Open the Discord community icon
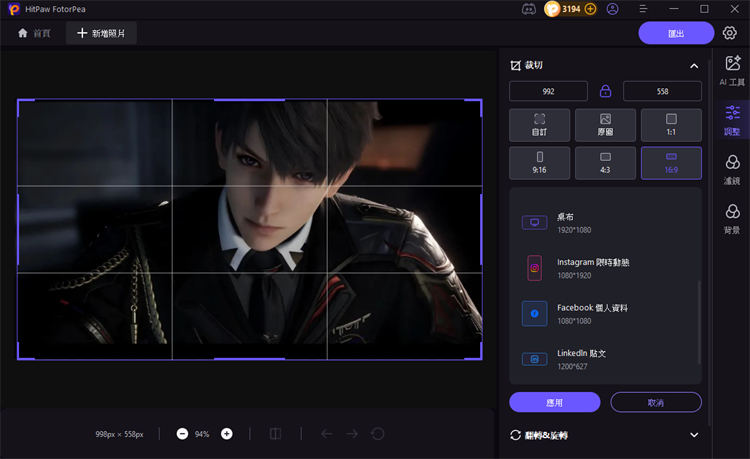Image resolution: width=750 pixels, height=459 pixels. (x=529, y=9)
